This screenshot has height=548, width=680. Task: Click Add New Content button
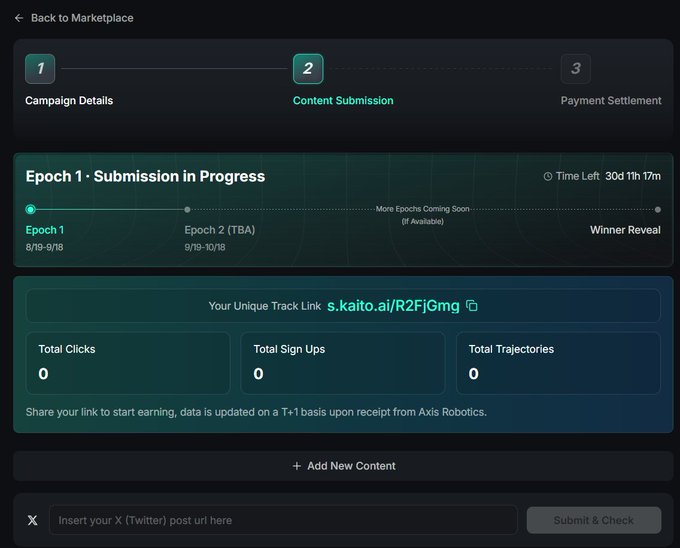click(343, 466)
